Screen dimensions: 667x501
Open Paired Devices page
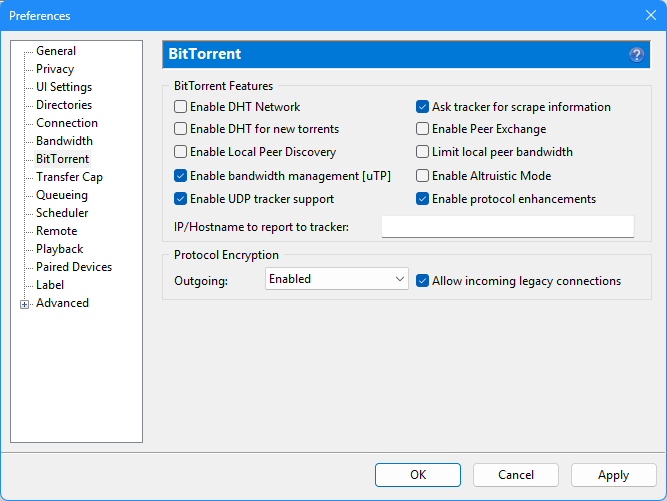pyautogui.click(x=74, y=267)
